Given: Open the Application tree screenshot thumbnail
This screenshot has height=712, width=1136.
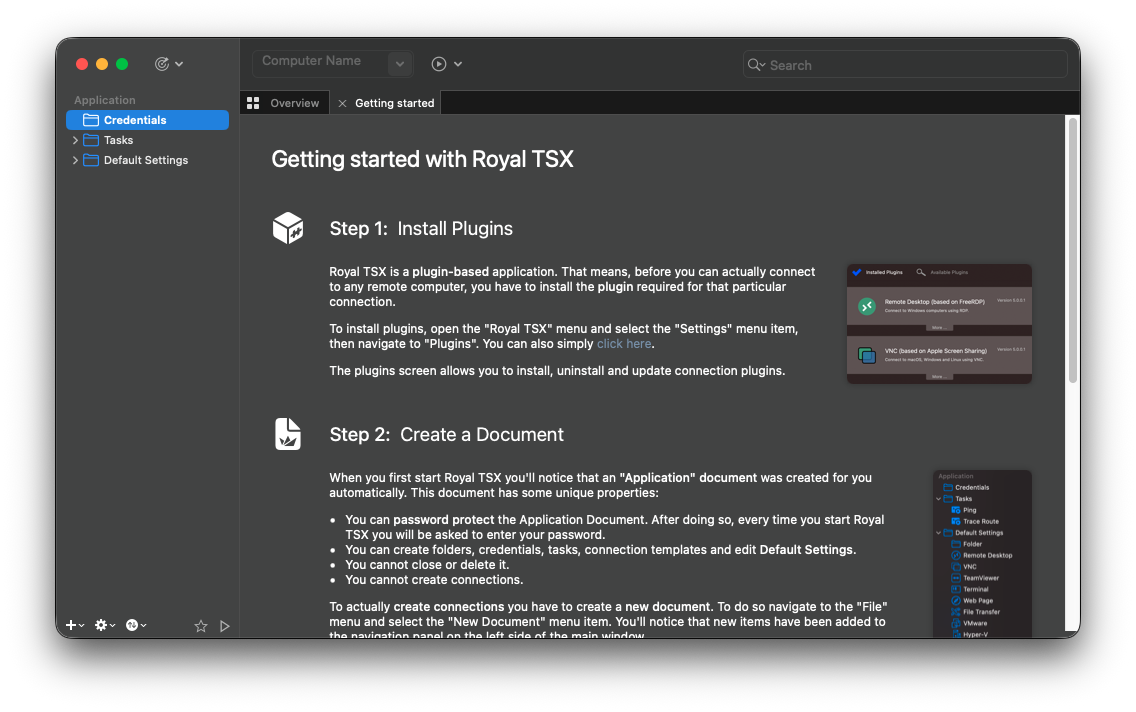Looking at the screenshot, I should point(982,554).
